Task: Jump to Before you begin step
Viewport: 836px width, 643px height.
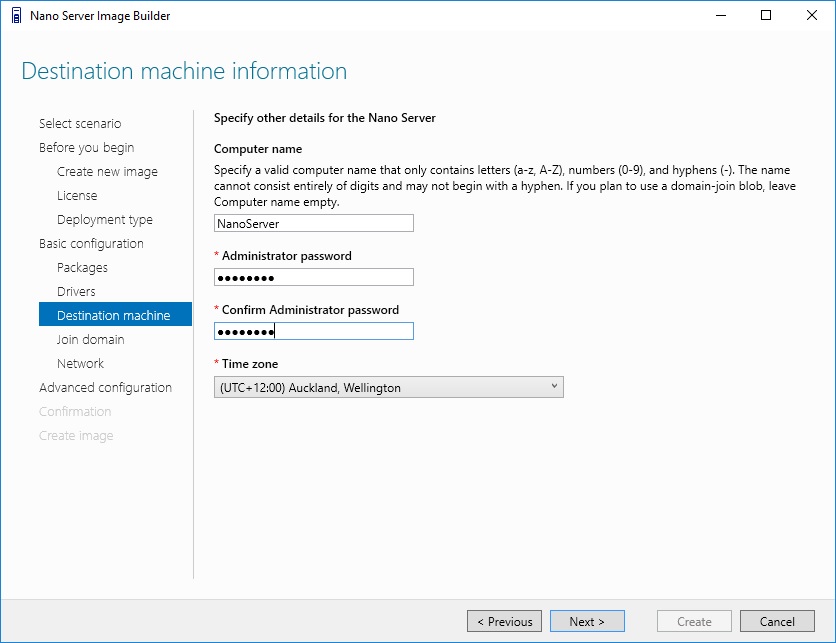Action: (x=86, y=148)
